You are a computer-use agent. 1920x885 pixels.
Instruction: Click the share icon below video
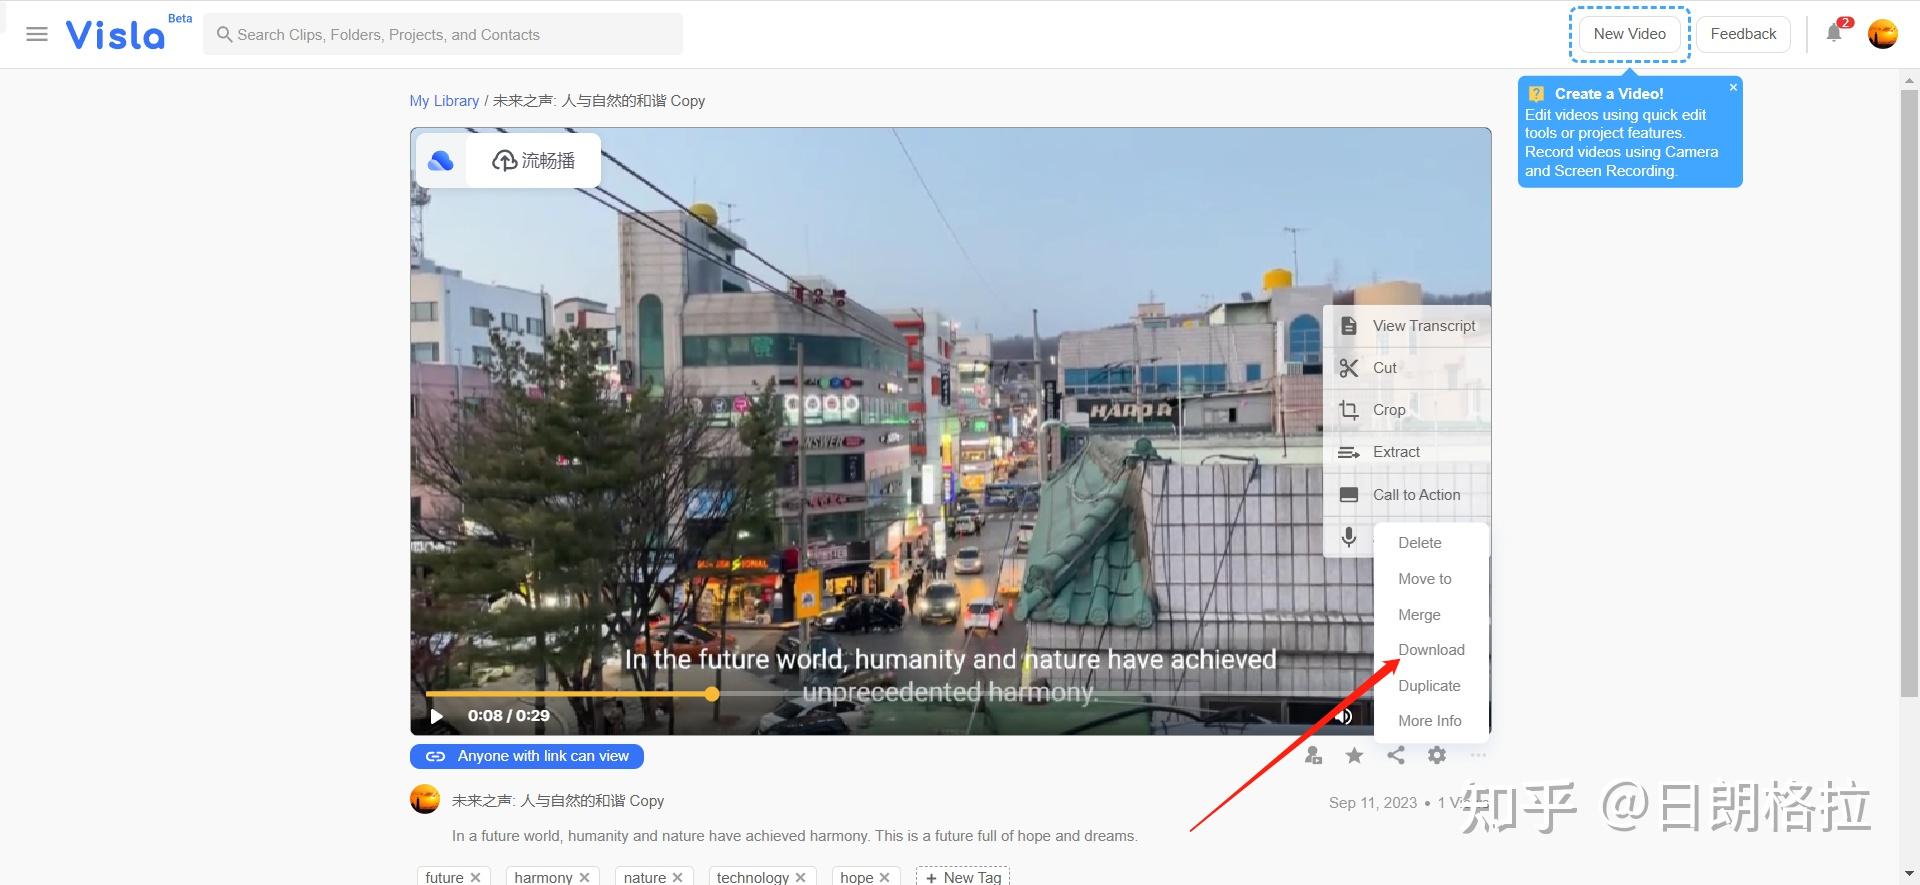click(x=1396, y=756)
